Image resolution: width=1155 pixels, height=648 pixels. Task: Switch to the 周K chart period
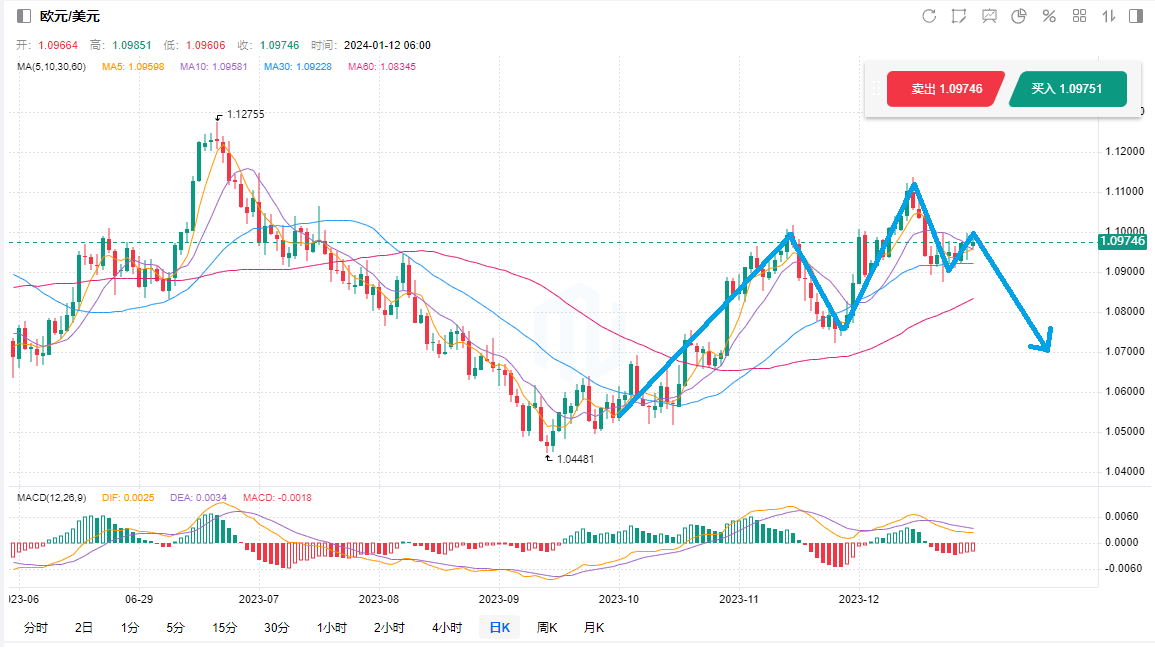coord(547,628)
